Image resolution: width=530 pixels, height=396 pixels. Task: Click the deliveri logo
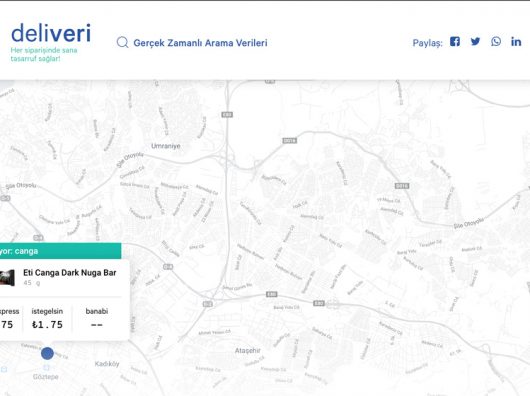(x=51, y=33)
